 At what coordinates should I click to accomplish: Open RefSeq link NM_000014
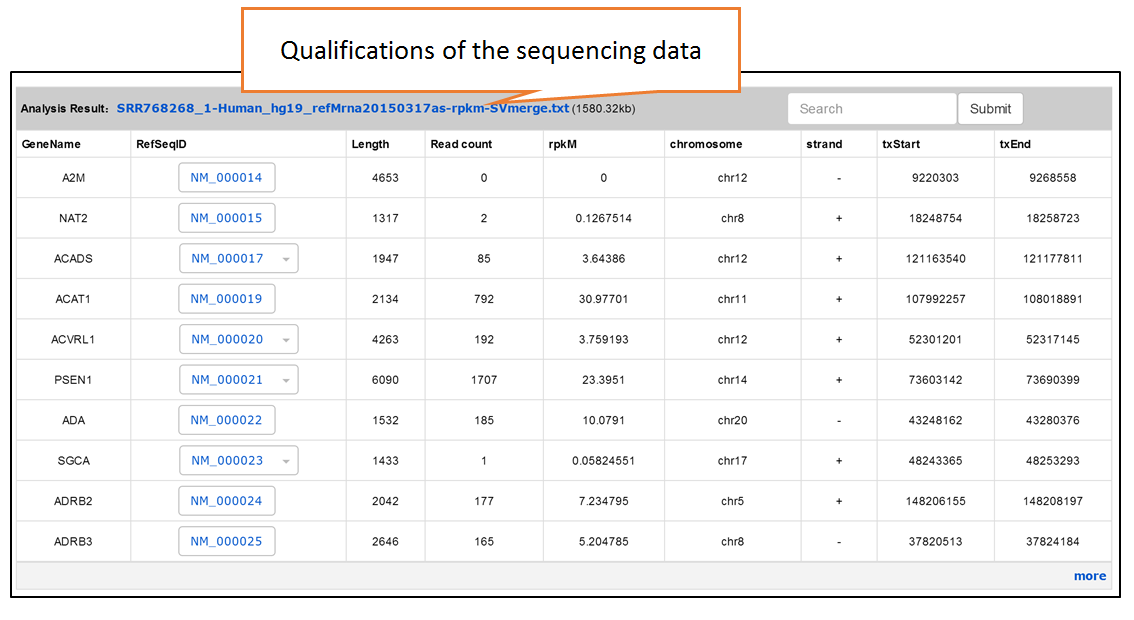pos(226,177)
